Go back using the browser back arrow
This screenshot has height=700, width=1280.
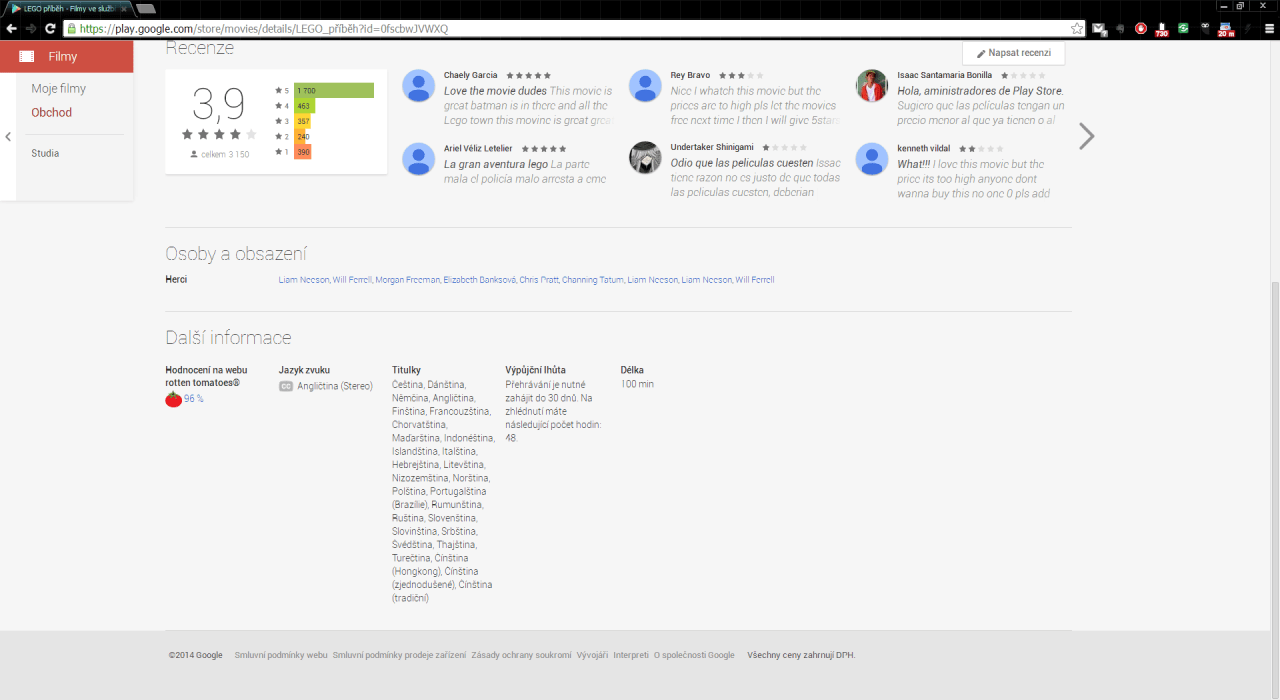pyautogui.click(x=11, y=29)
